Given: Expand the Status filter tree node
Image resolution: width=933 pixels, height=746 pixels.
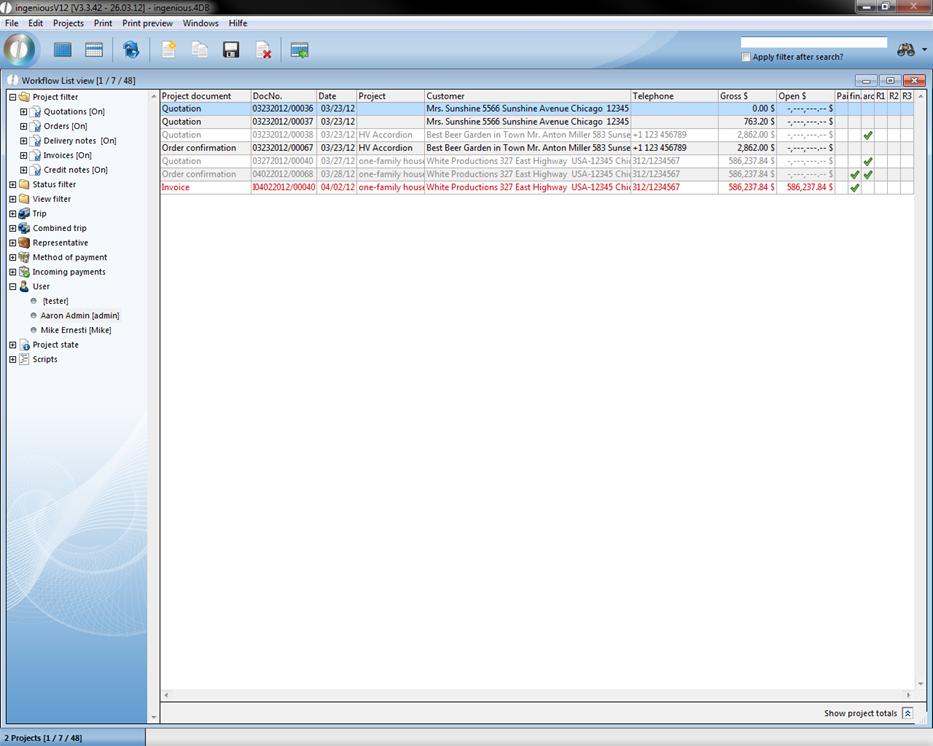Looking at the screenshot, I should click(13, 185).
